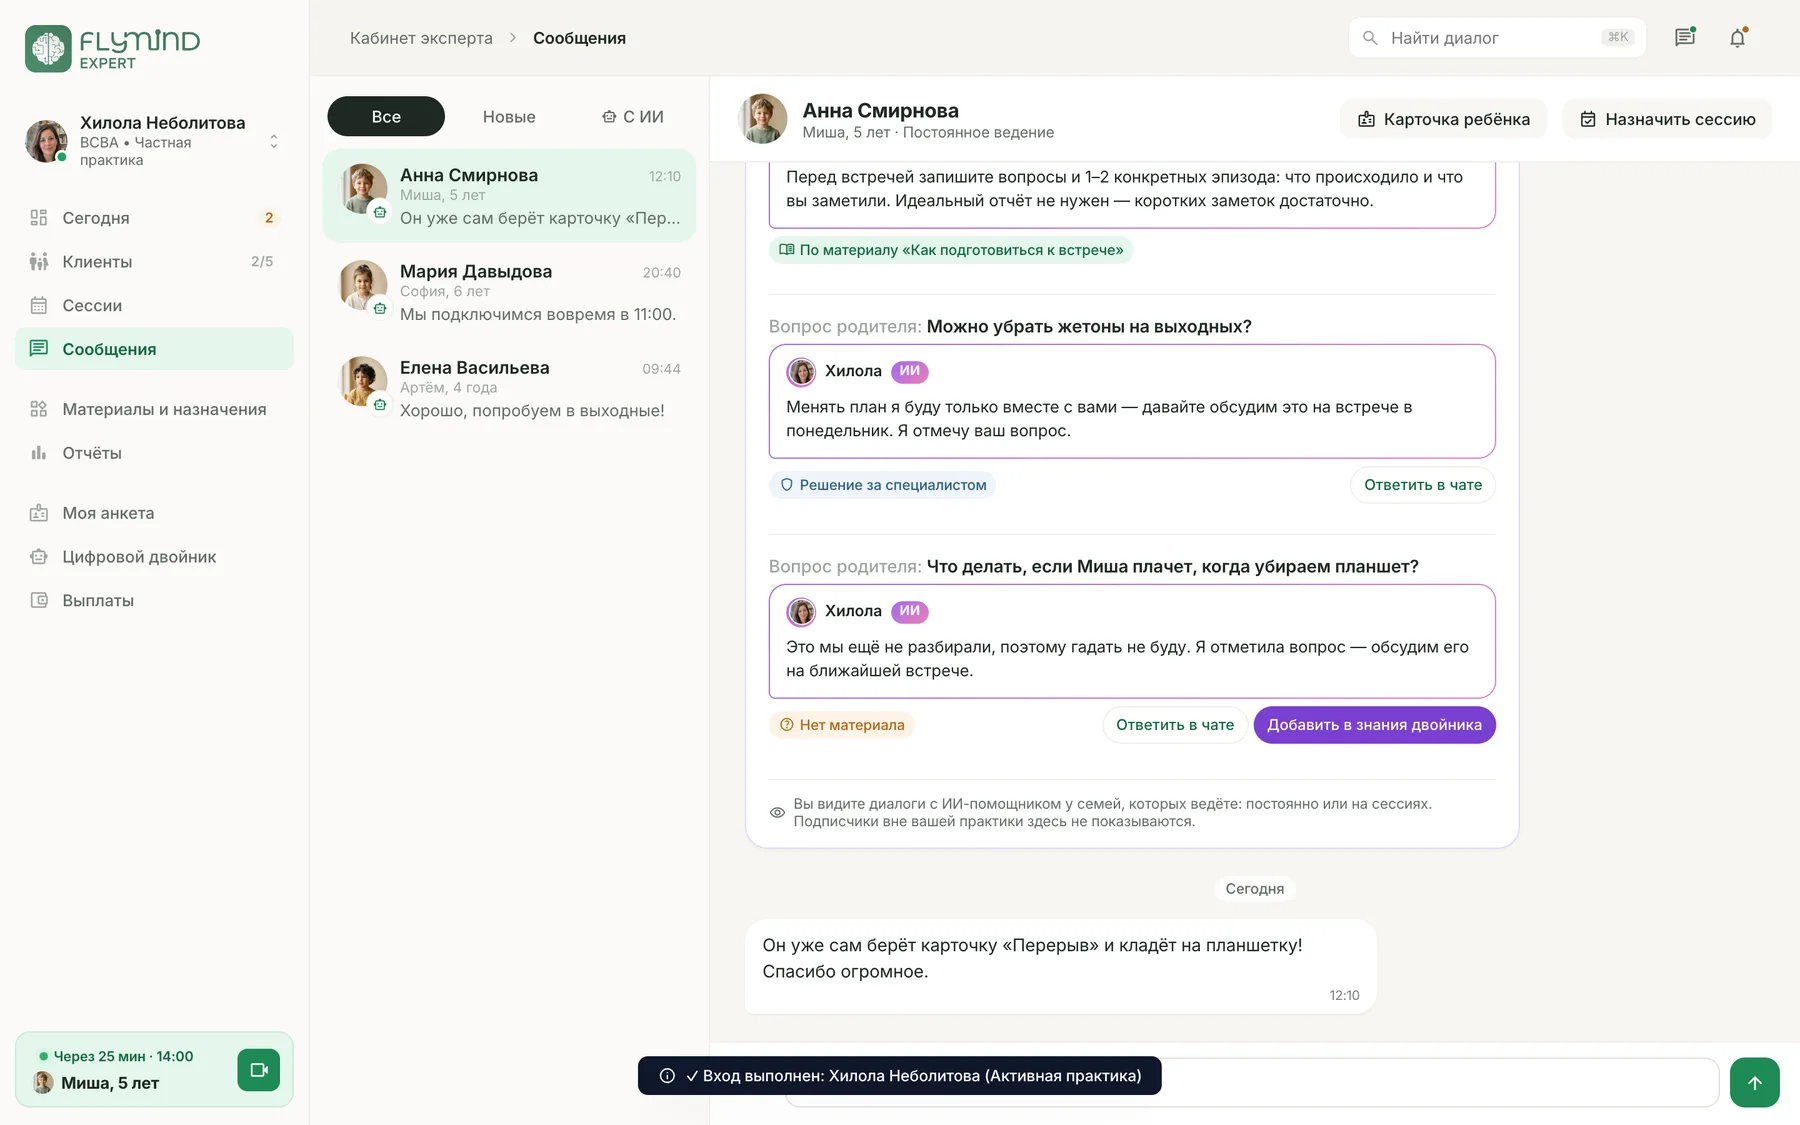Switch to the С ИИ filter tab
Screen dimensions: 1800x1125
coord(633,117)
